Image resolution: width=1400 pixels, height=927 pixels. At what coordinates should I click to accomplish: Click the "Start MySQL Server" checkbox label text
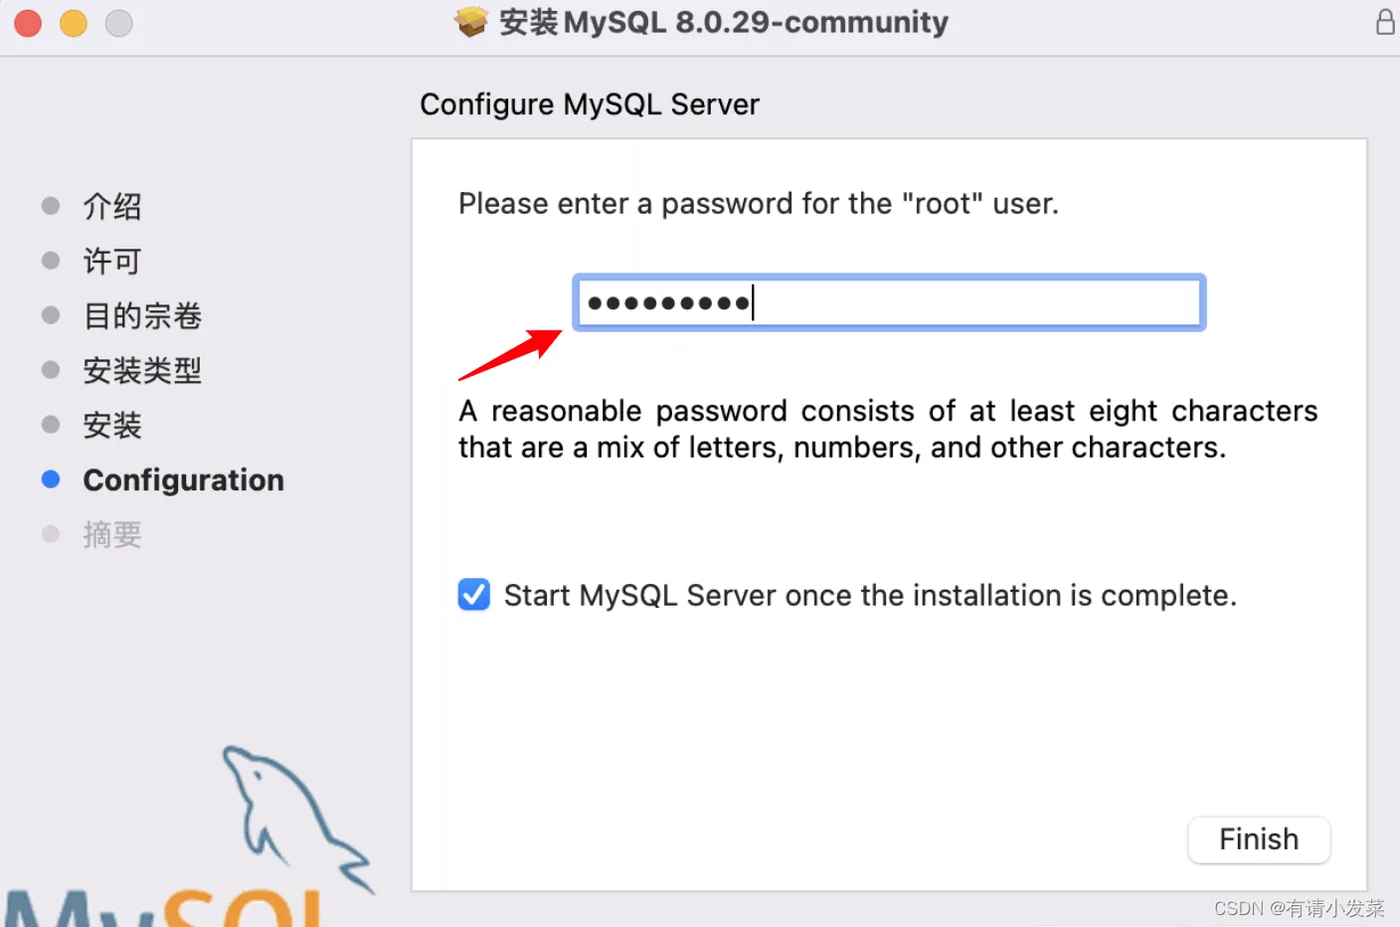870,596
